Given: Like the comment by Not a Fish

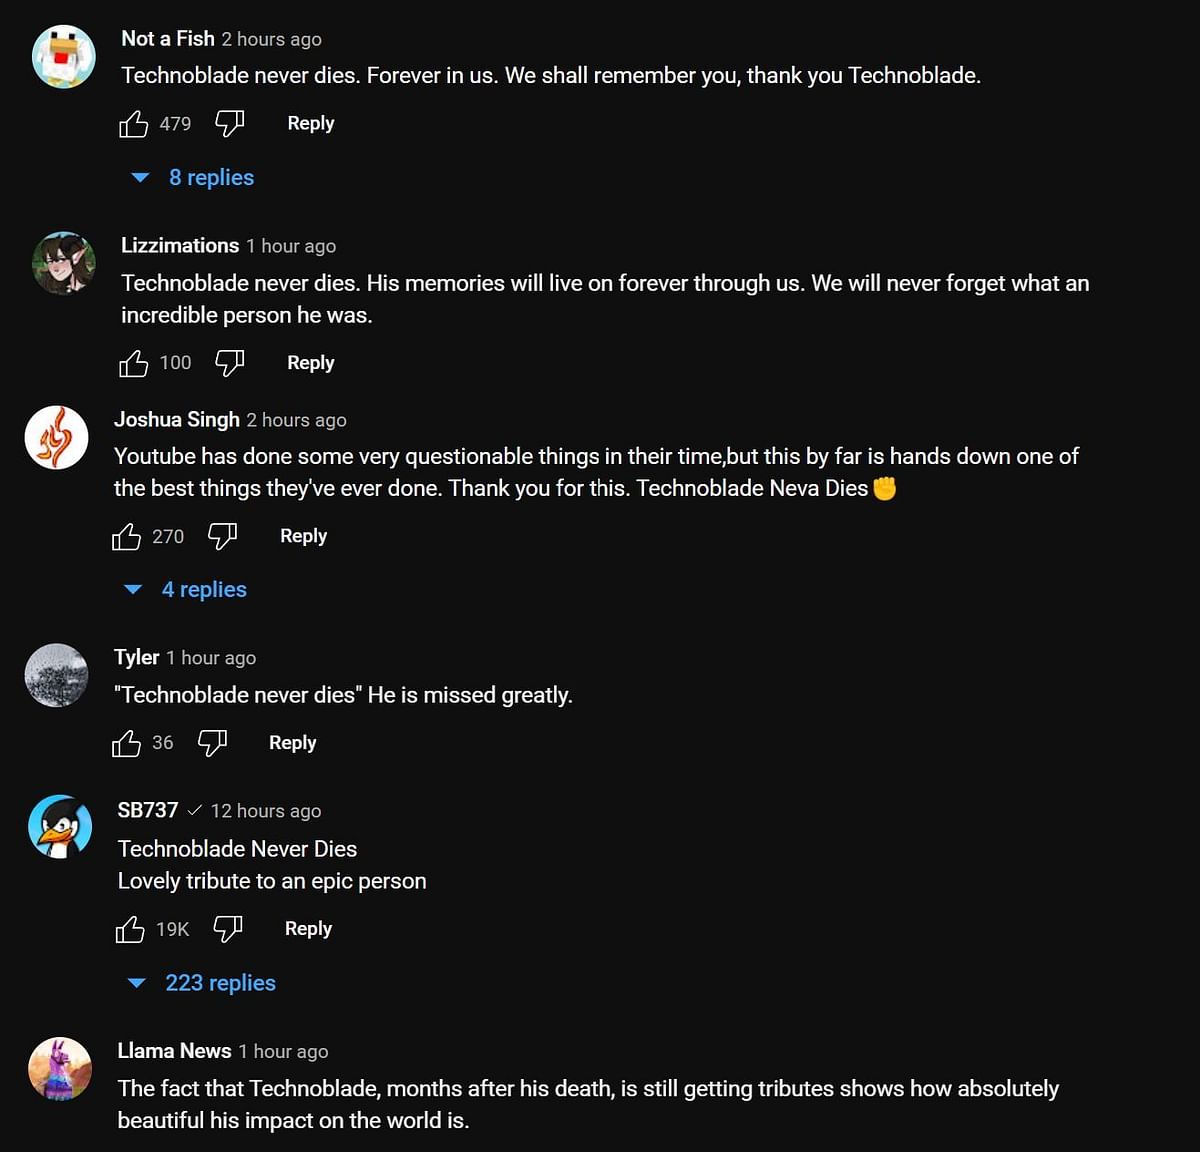Looking at the screenshot, I should point(133,124).
